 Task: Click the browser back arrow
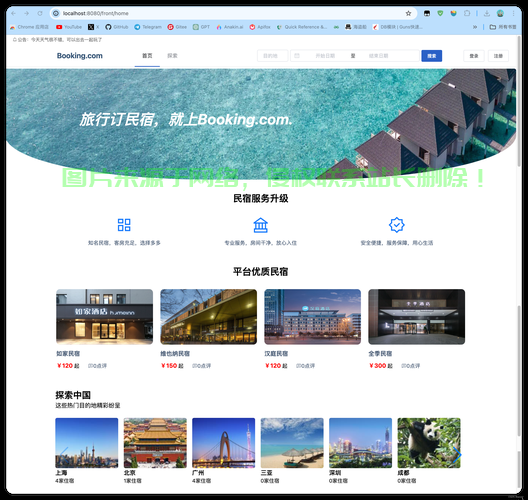tap(13, 13)
